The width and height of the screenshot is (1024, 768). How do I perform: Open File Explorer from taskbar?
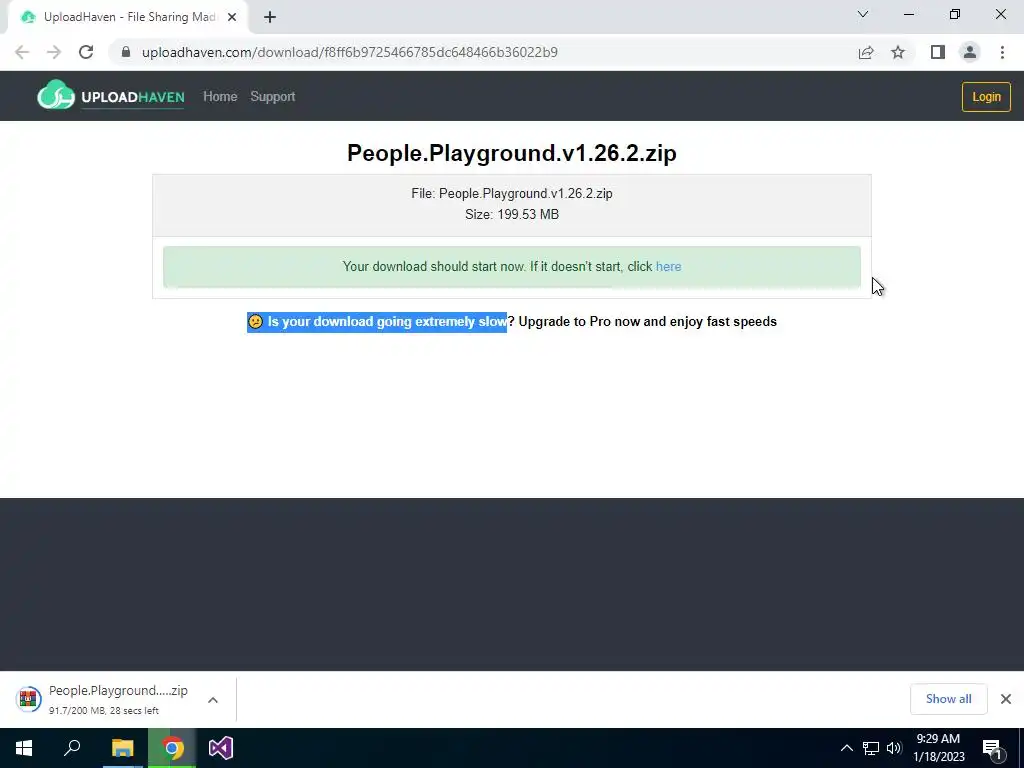point(122,748)
